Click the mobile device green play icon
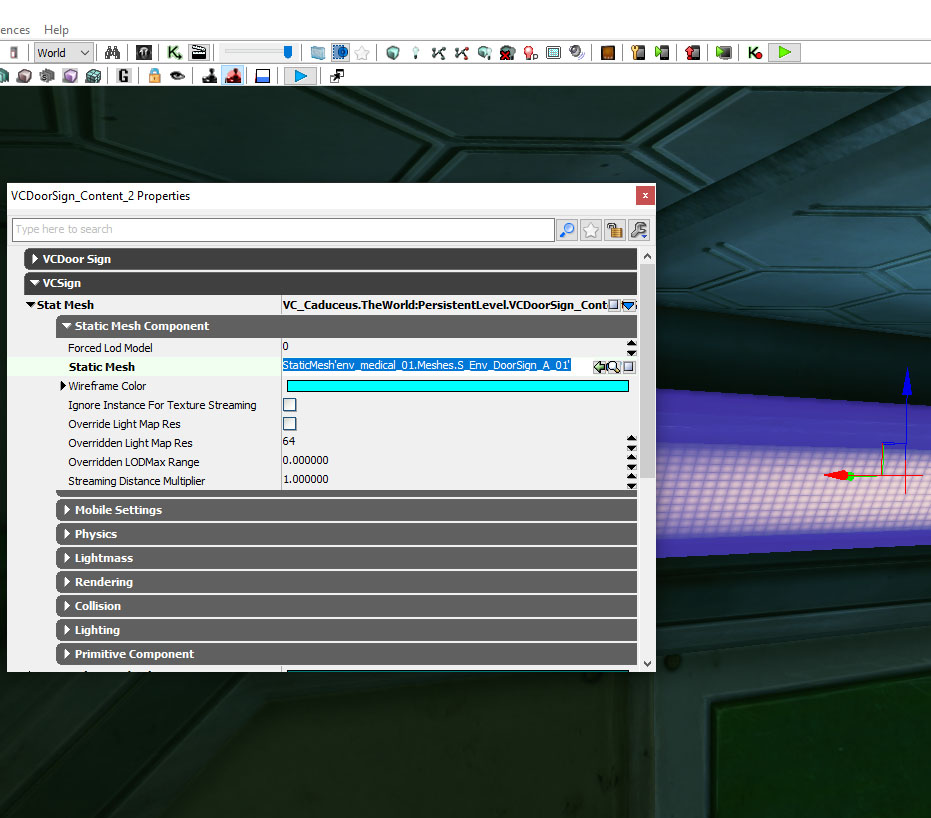The image size is (931, 818). 661,53
